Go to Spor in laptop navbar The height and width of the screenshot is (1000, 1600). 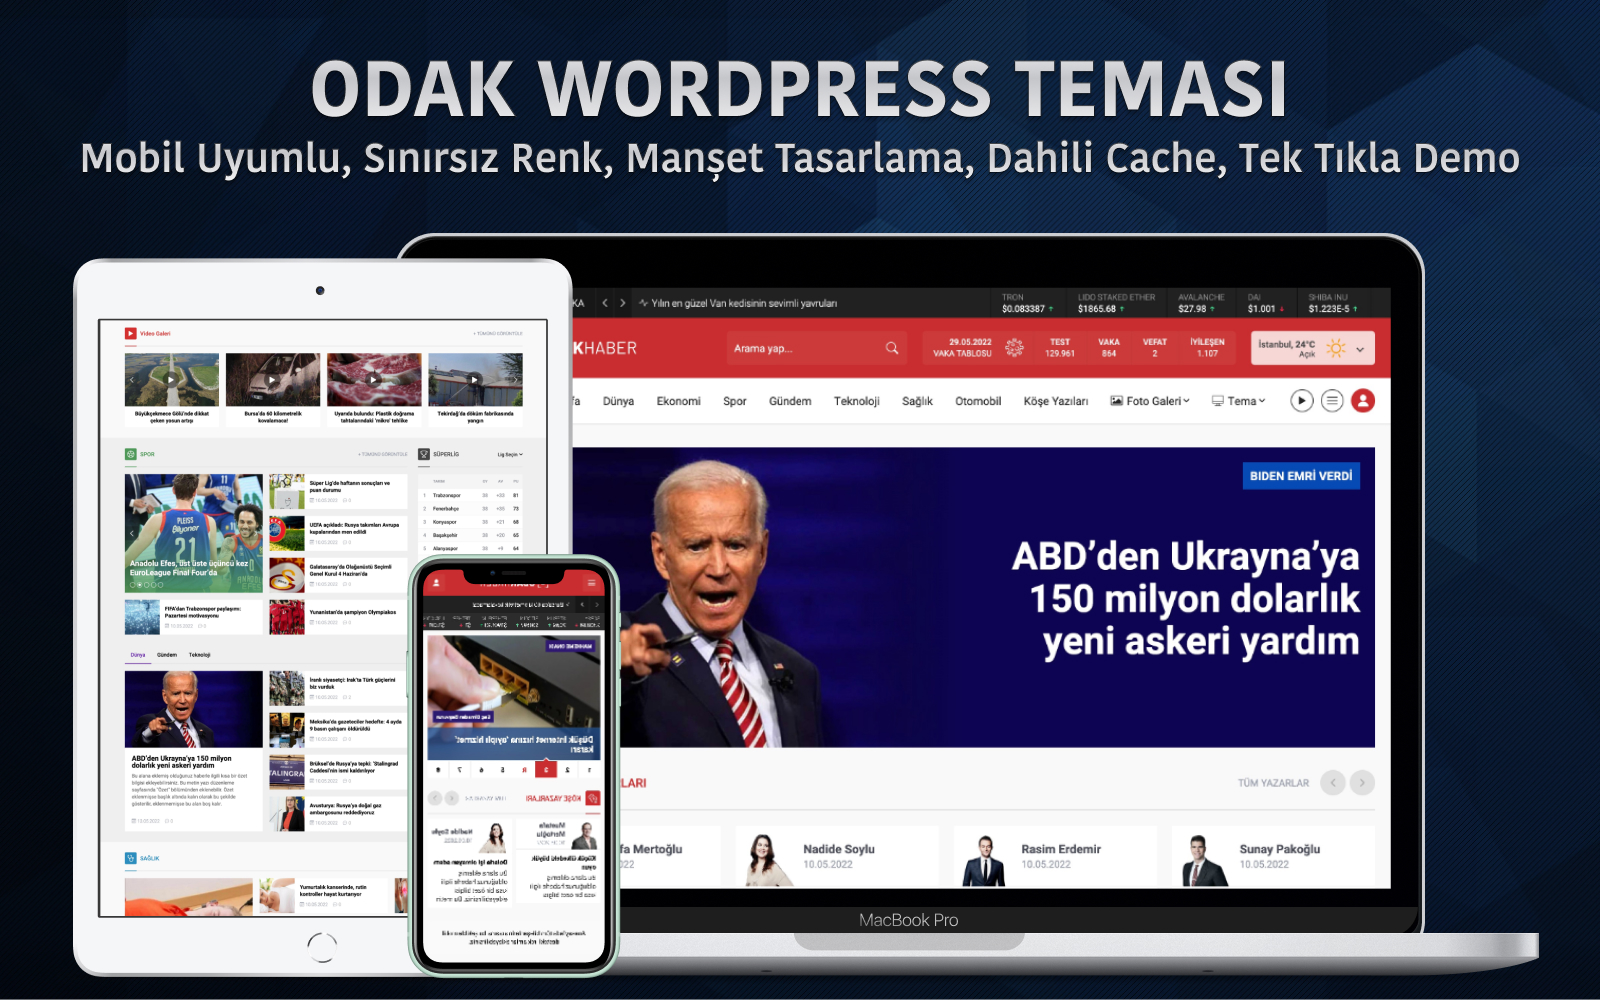(x=735, y=401)
